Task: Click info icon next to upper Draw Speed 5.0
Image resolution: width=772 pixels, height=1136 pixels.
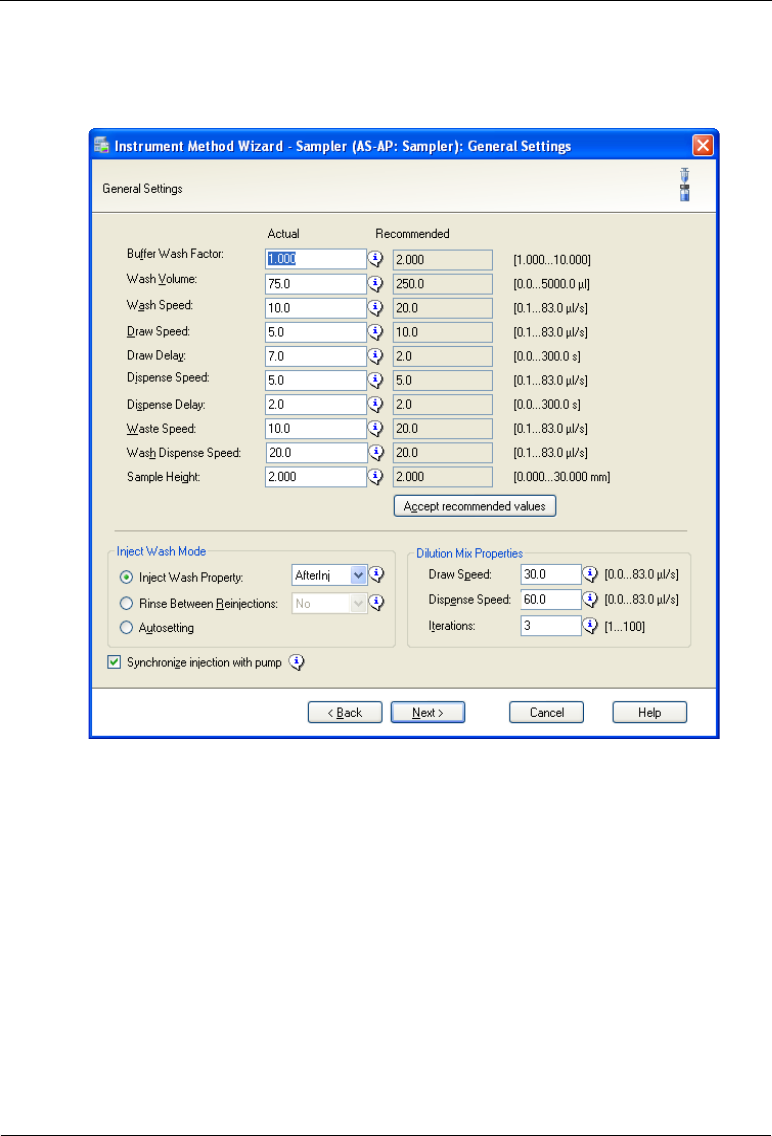Action: click(375, 332)
